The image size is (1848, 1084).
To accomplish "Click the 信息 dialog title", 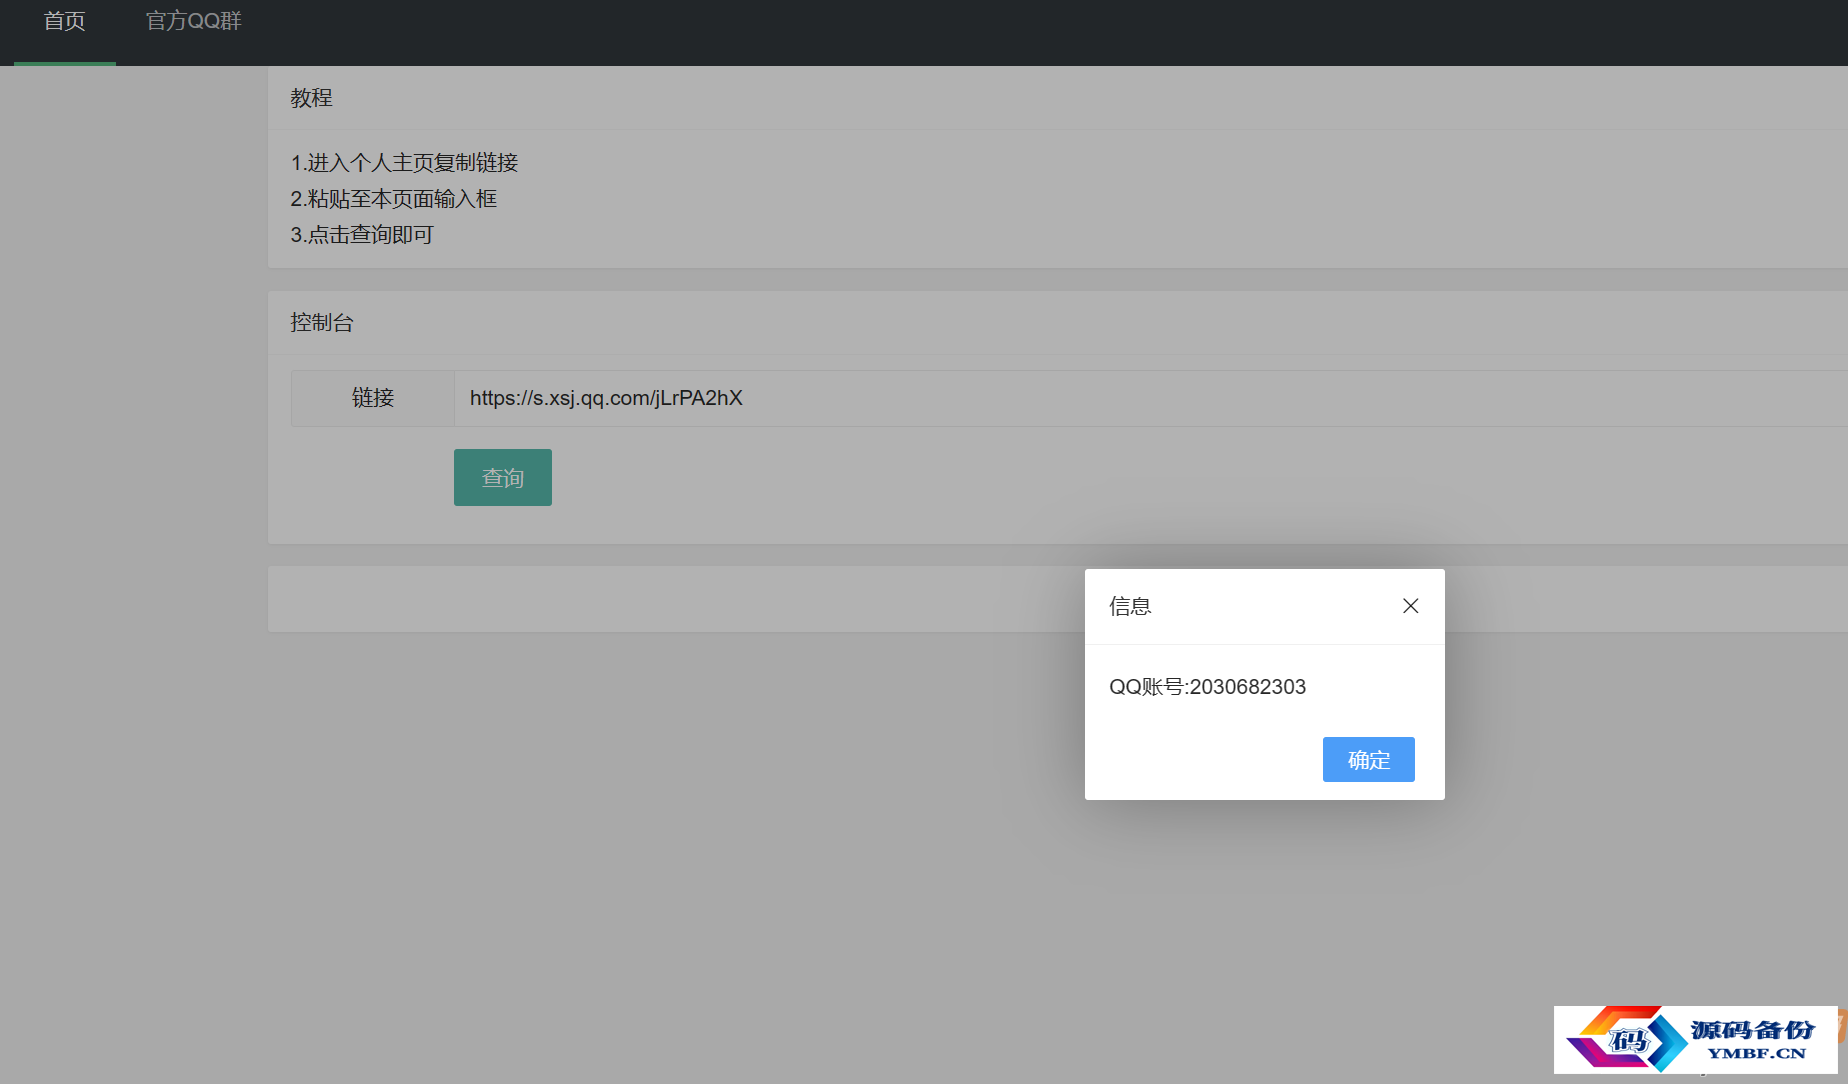I will [1130, 606].
